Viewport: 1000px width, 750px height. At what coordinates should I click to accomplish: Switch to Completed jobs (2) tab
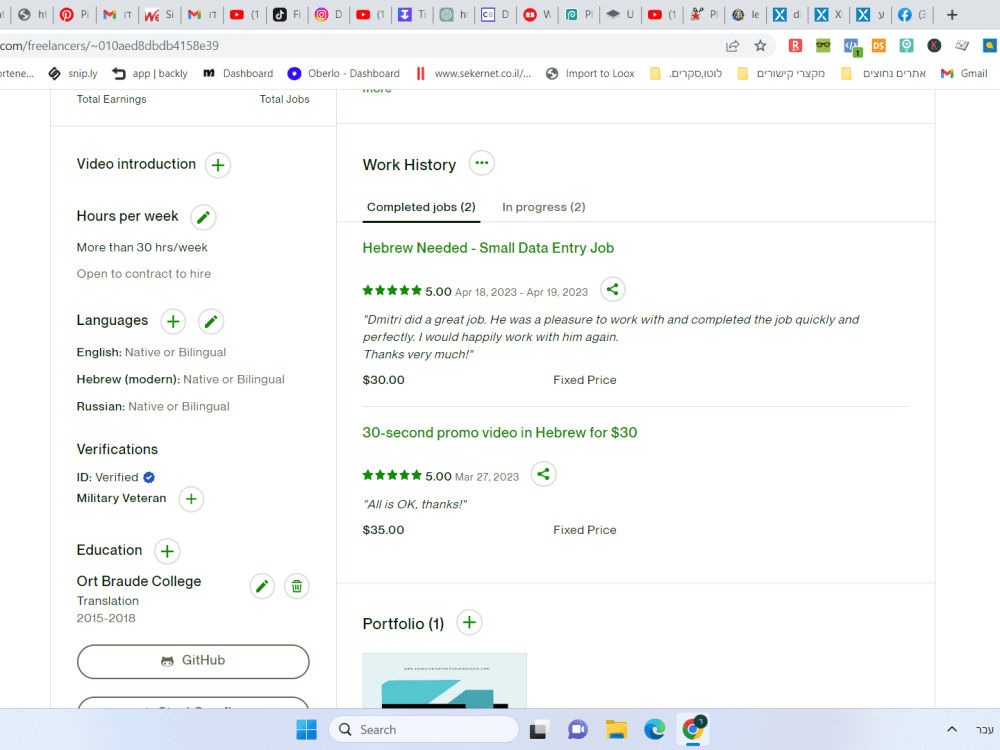coord(421,207)
